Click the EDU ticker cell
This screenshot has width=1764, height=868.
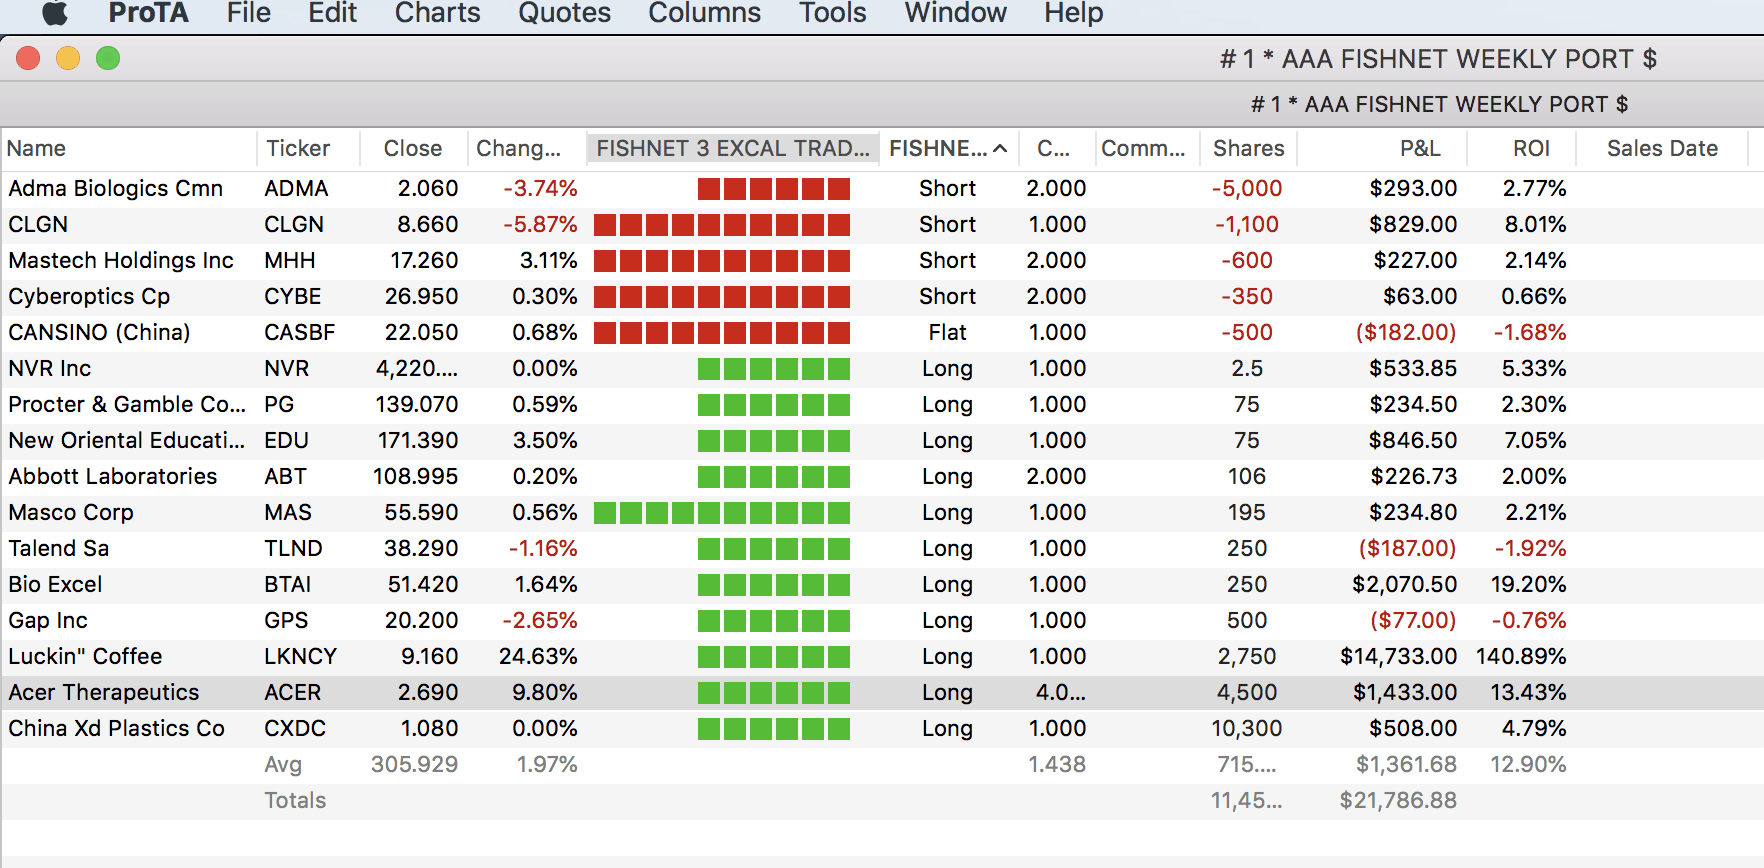pos(287,440)
